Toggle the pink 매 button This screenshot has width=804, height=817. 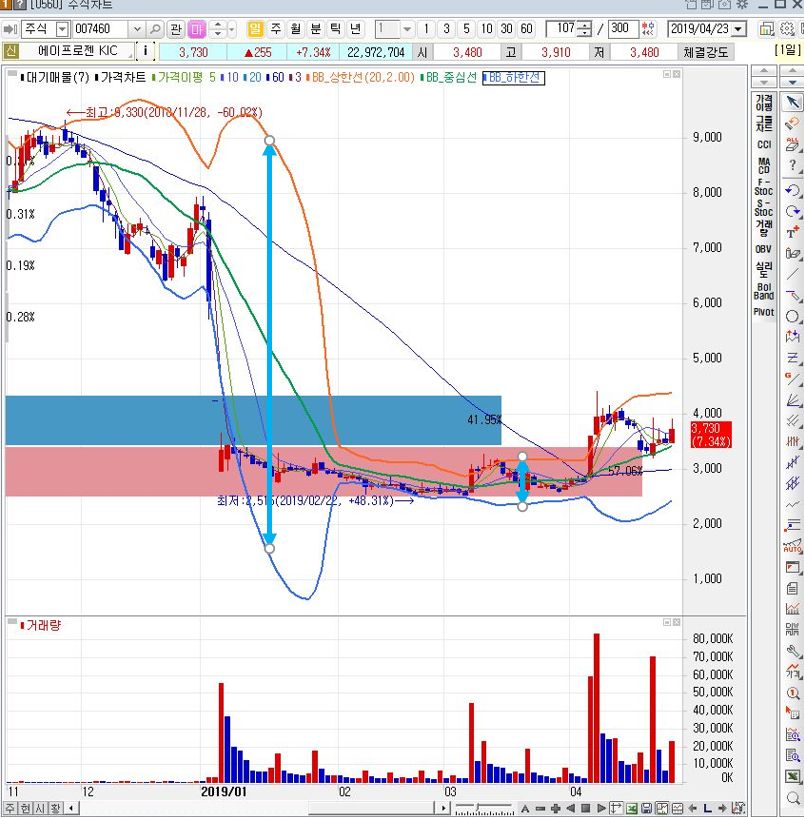(197, 29)
